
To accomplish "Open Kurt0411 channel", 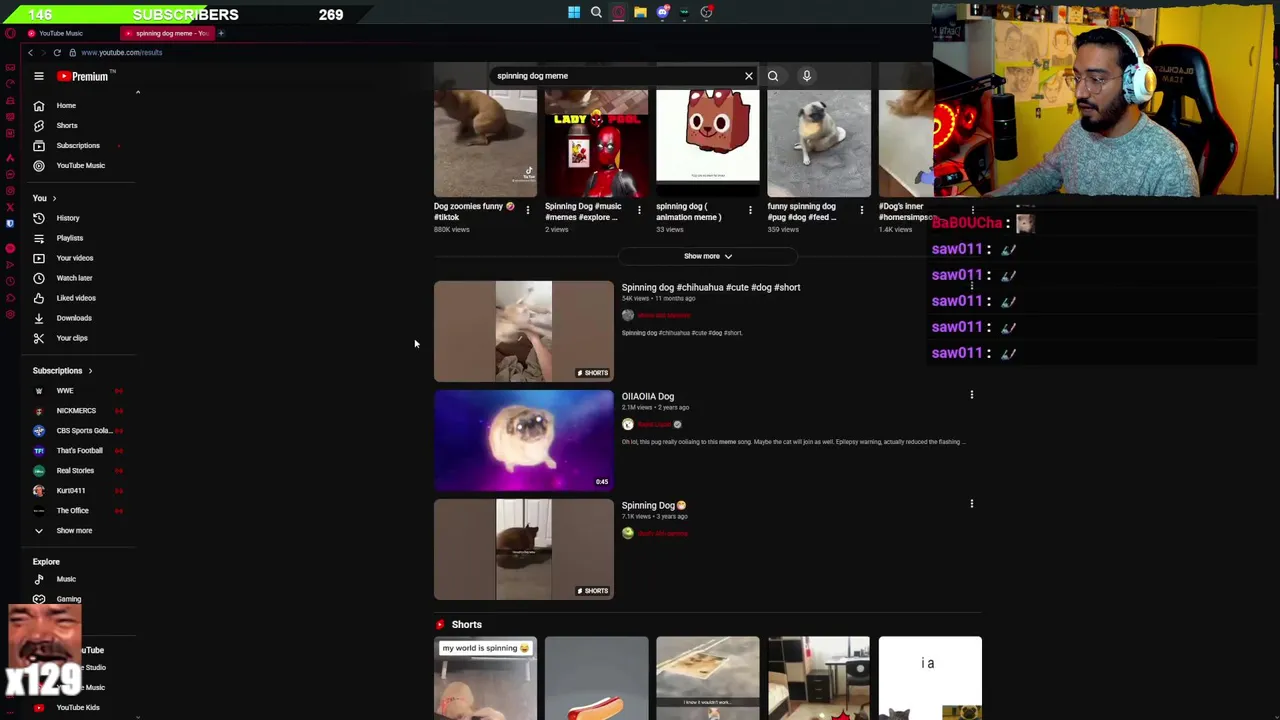I will click(x=70, y=491).
